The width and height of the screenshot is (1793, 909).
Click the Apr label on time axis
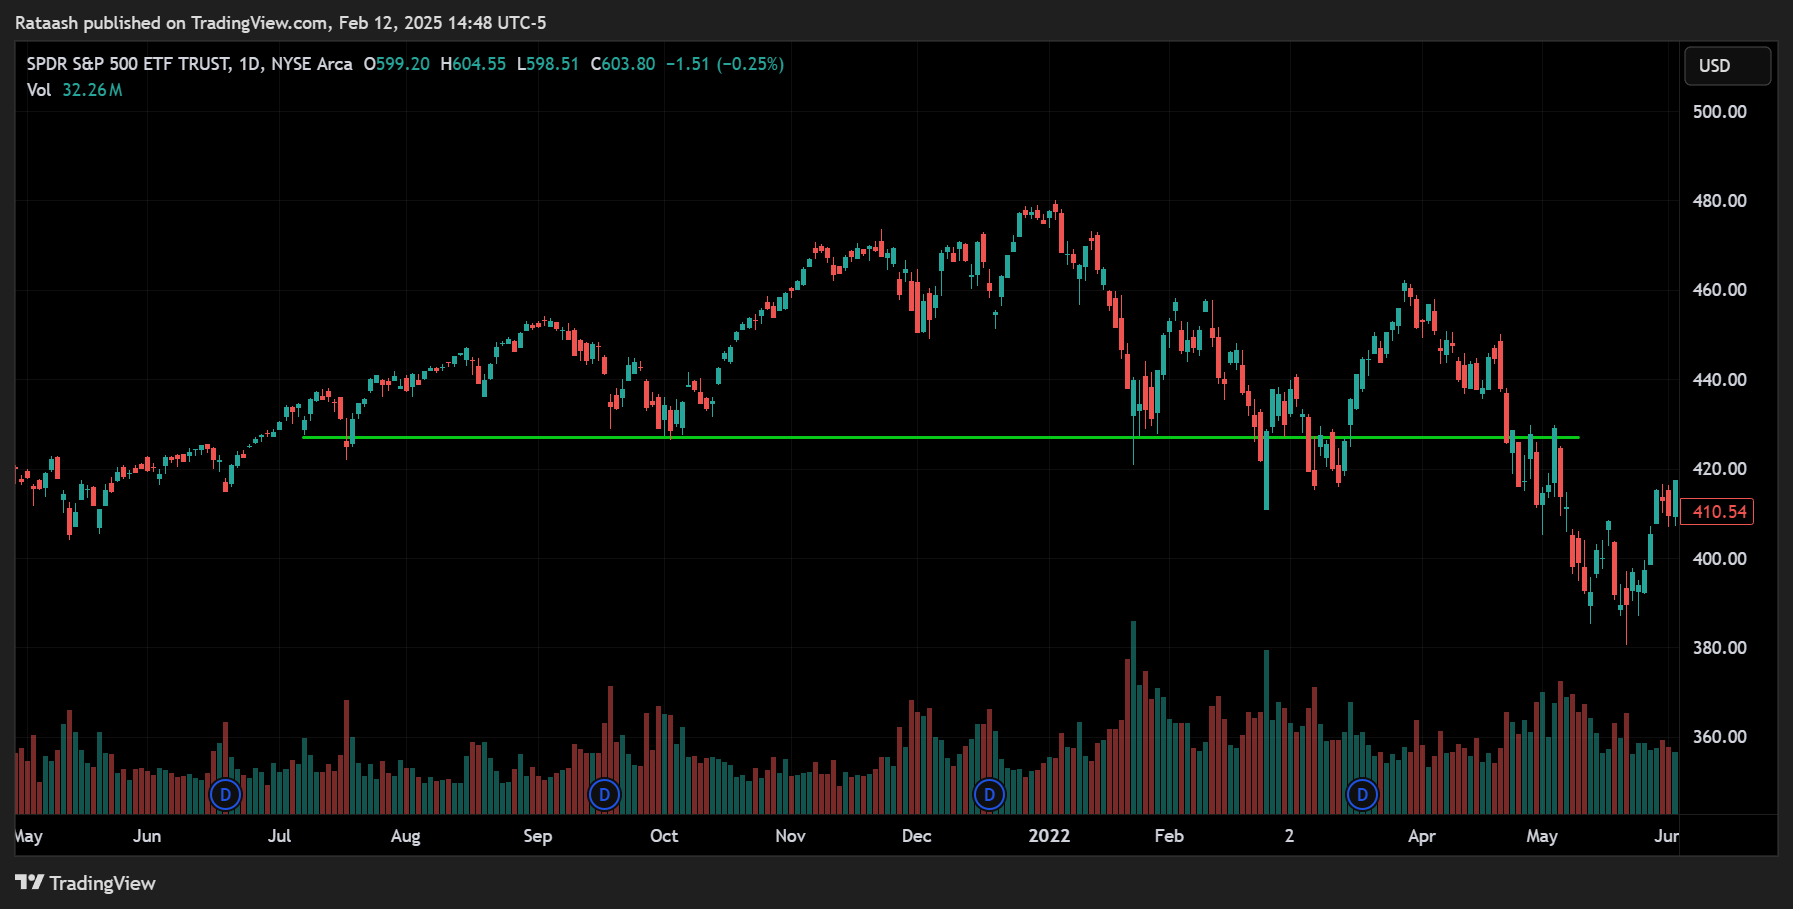1421,836
